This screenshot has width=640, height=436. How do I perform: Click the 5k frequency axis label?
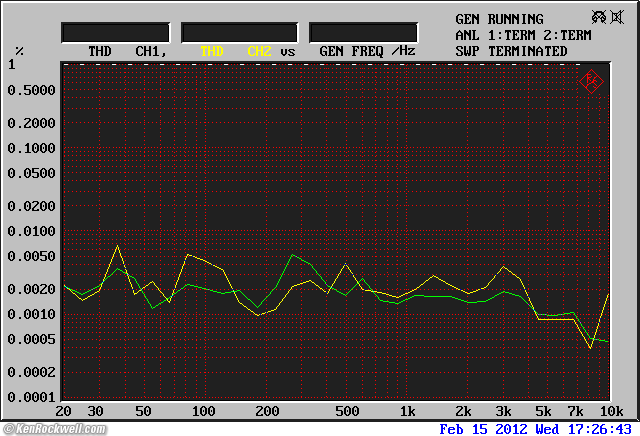pos(543,411)
